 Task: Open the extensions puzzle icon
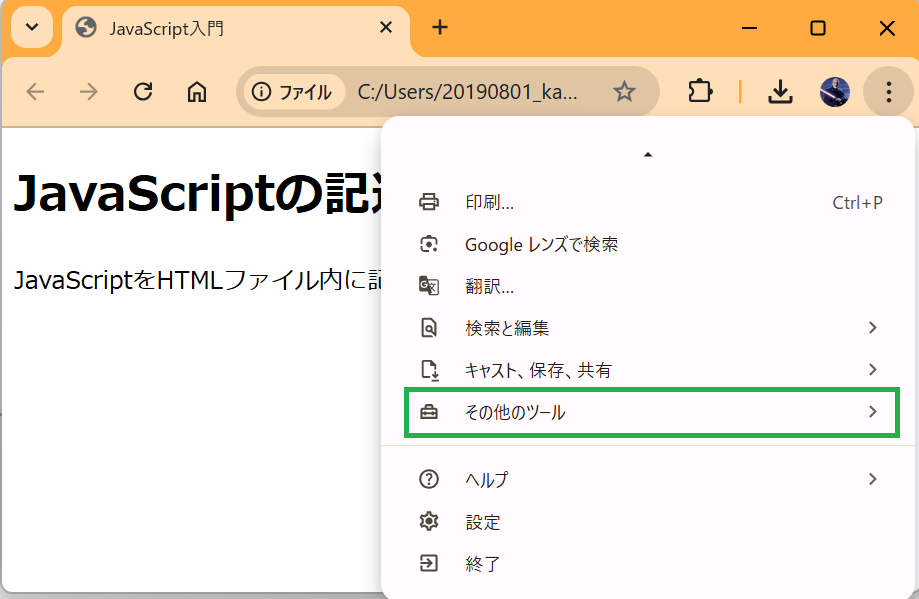[x=700, y=92]
